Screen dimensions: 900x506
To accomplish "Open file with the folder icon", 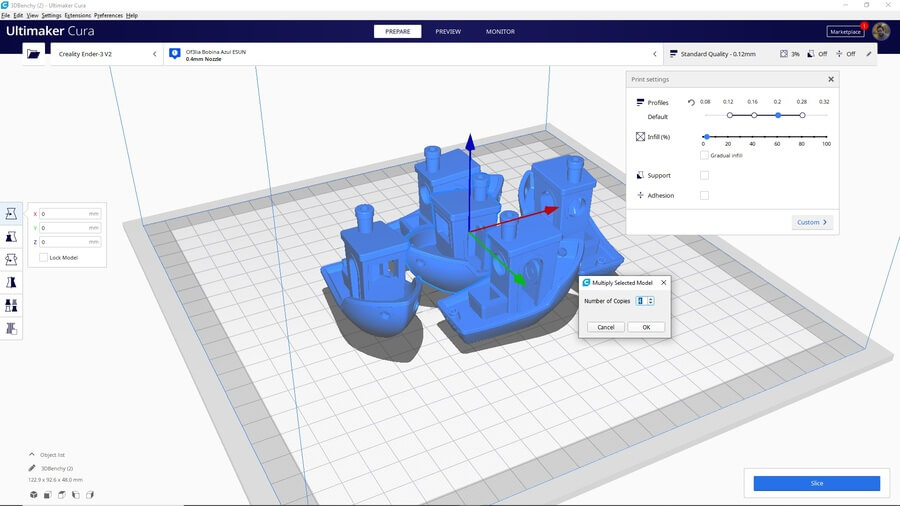I will [33, 54].
